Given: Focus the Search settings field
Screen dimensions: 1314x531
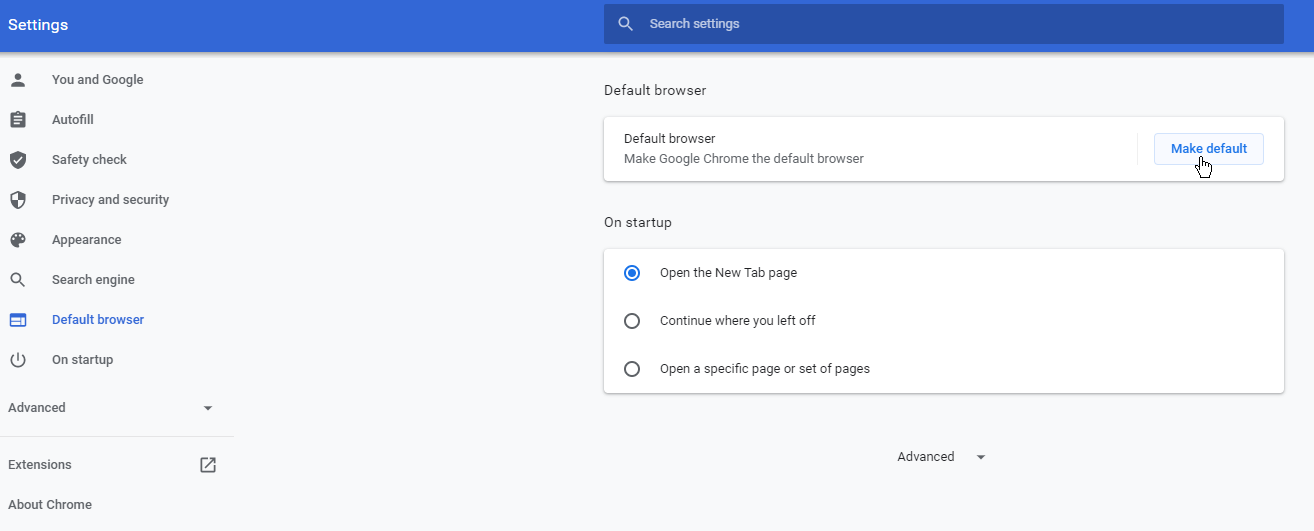Looking at the screenshot, I should tap(944, 24).
